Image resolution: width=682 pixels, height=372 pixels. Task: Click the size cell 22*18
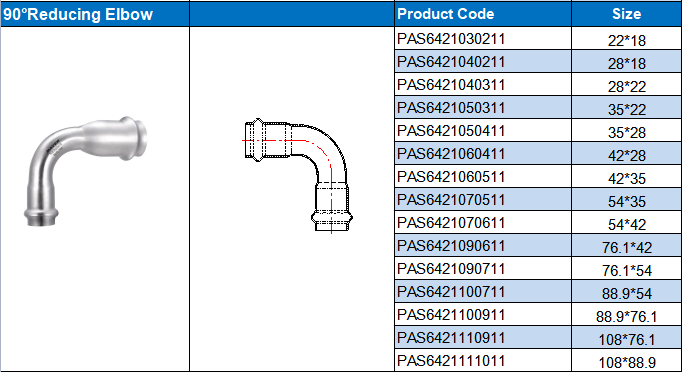click(626, 39)
